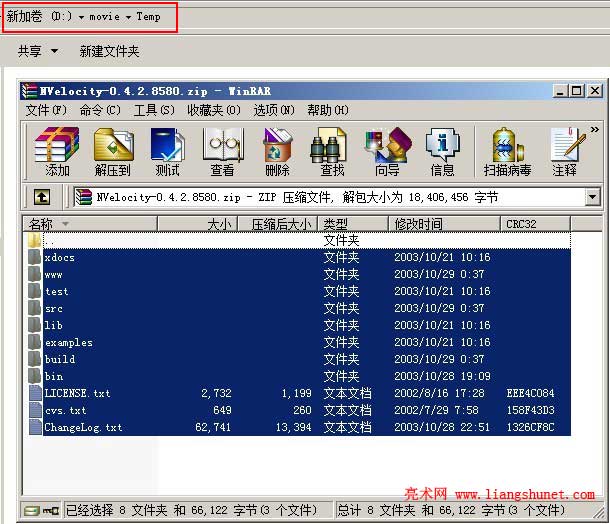Click the examples folder icon
Screen dimensions: 610x524
point(35,342)
